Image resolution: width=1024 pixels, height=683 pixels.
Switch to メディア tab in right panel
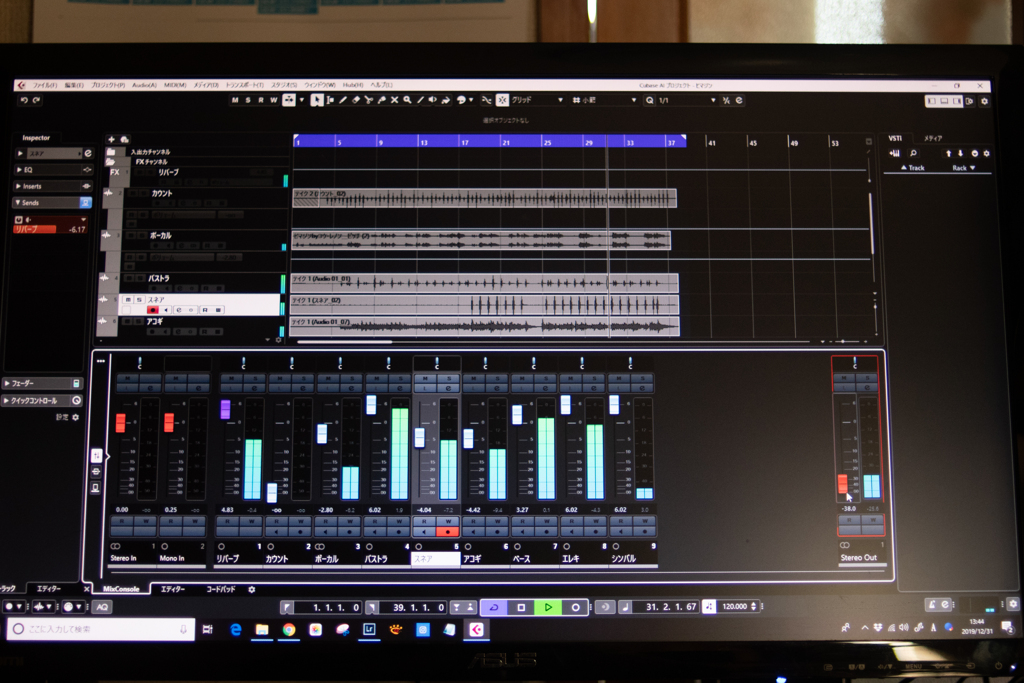pos(933,138)
